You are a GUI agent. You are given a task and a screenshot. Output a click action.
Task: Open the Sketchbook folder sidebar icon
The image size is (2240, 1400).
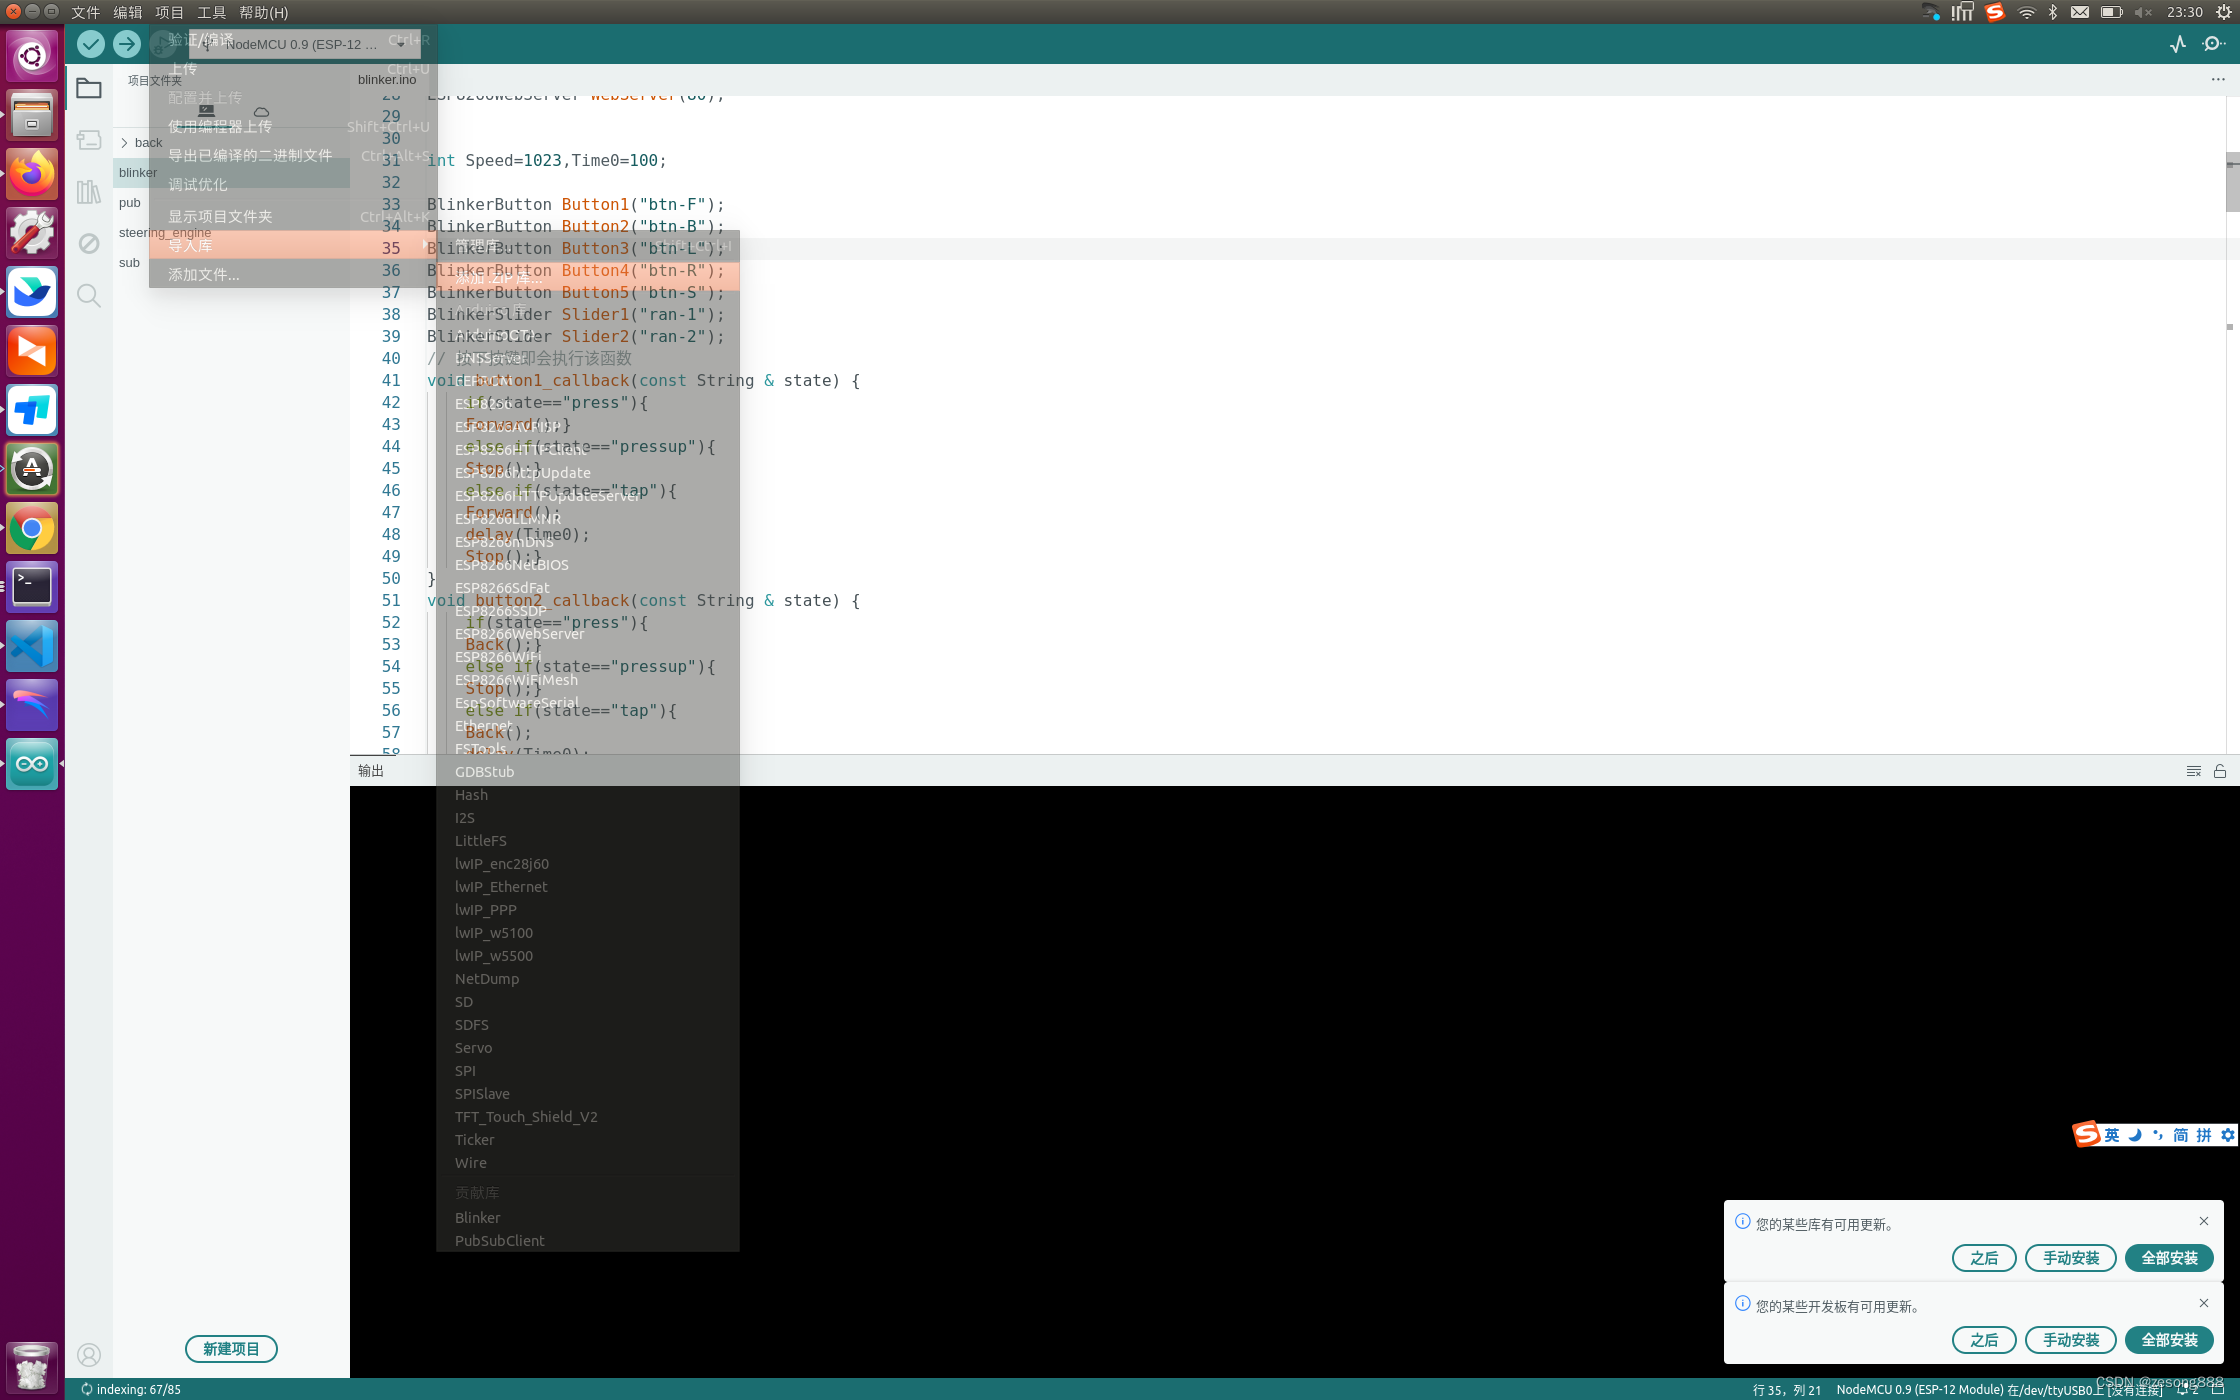pyautogui.click(x=89, y=88)
